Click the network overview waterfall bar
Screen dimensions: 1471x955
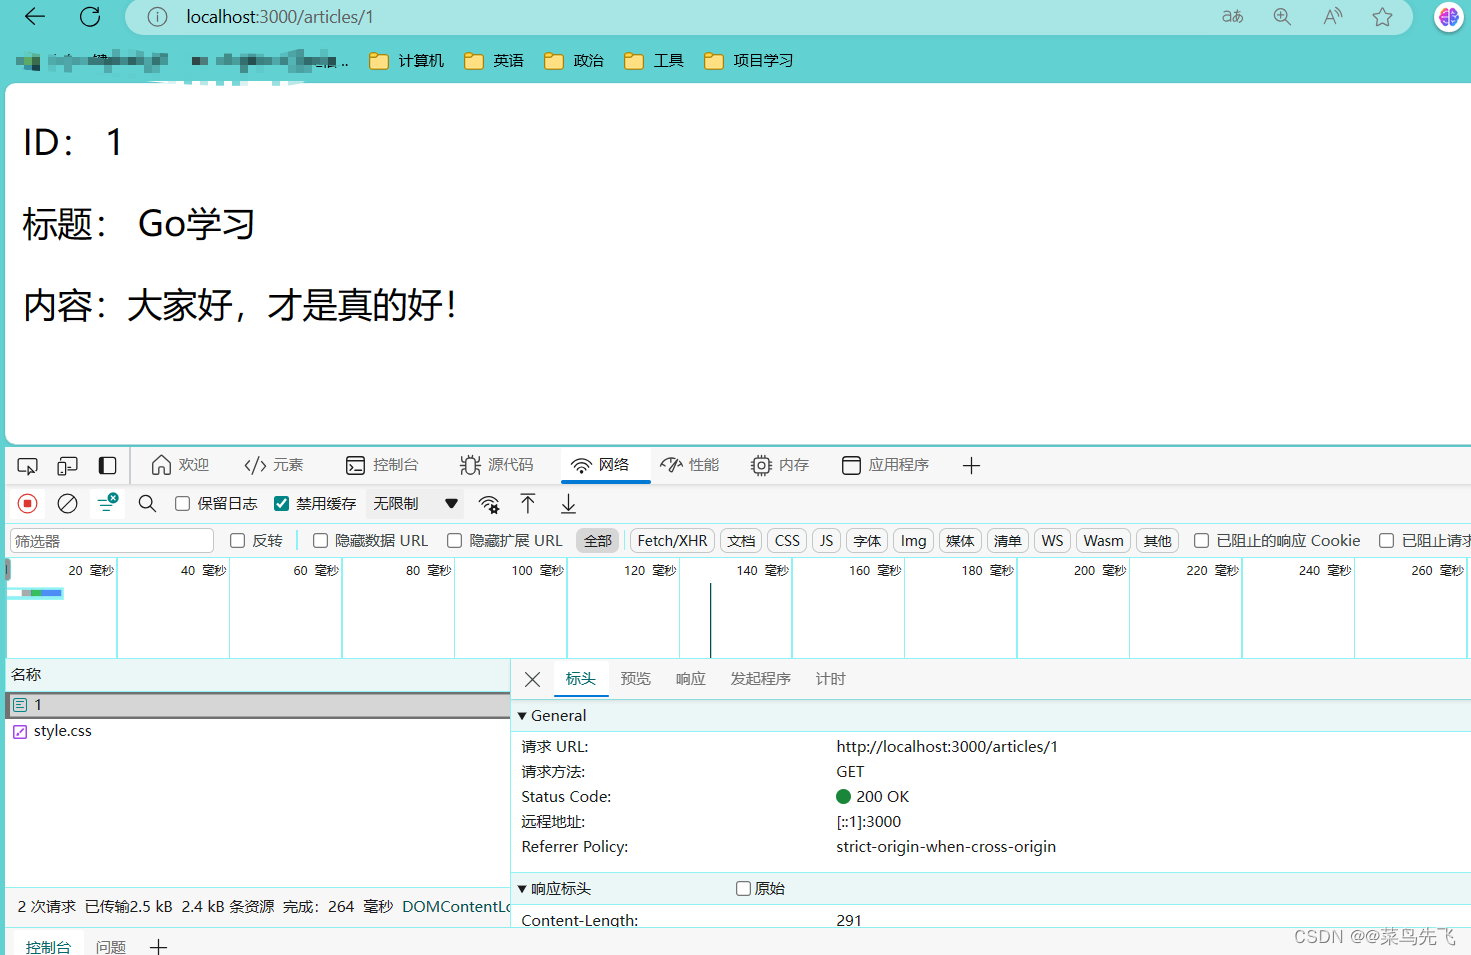[36, 594]
